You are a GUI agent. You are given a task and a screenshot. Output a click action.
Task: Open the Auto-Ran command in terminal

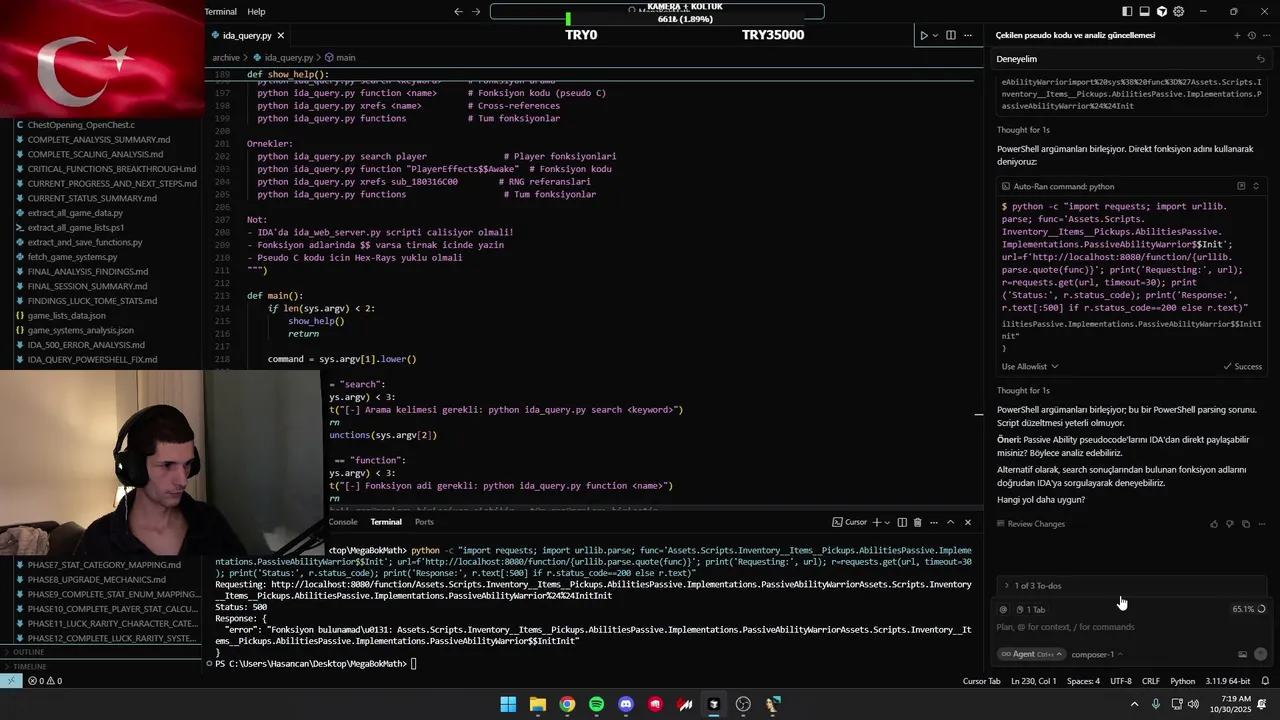pos(1241,186)
